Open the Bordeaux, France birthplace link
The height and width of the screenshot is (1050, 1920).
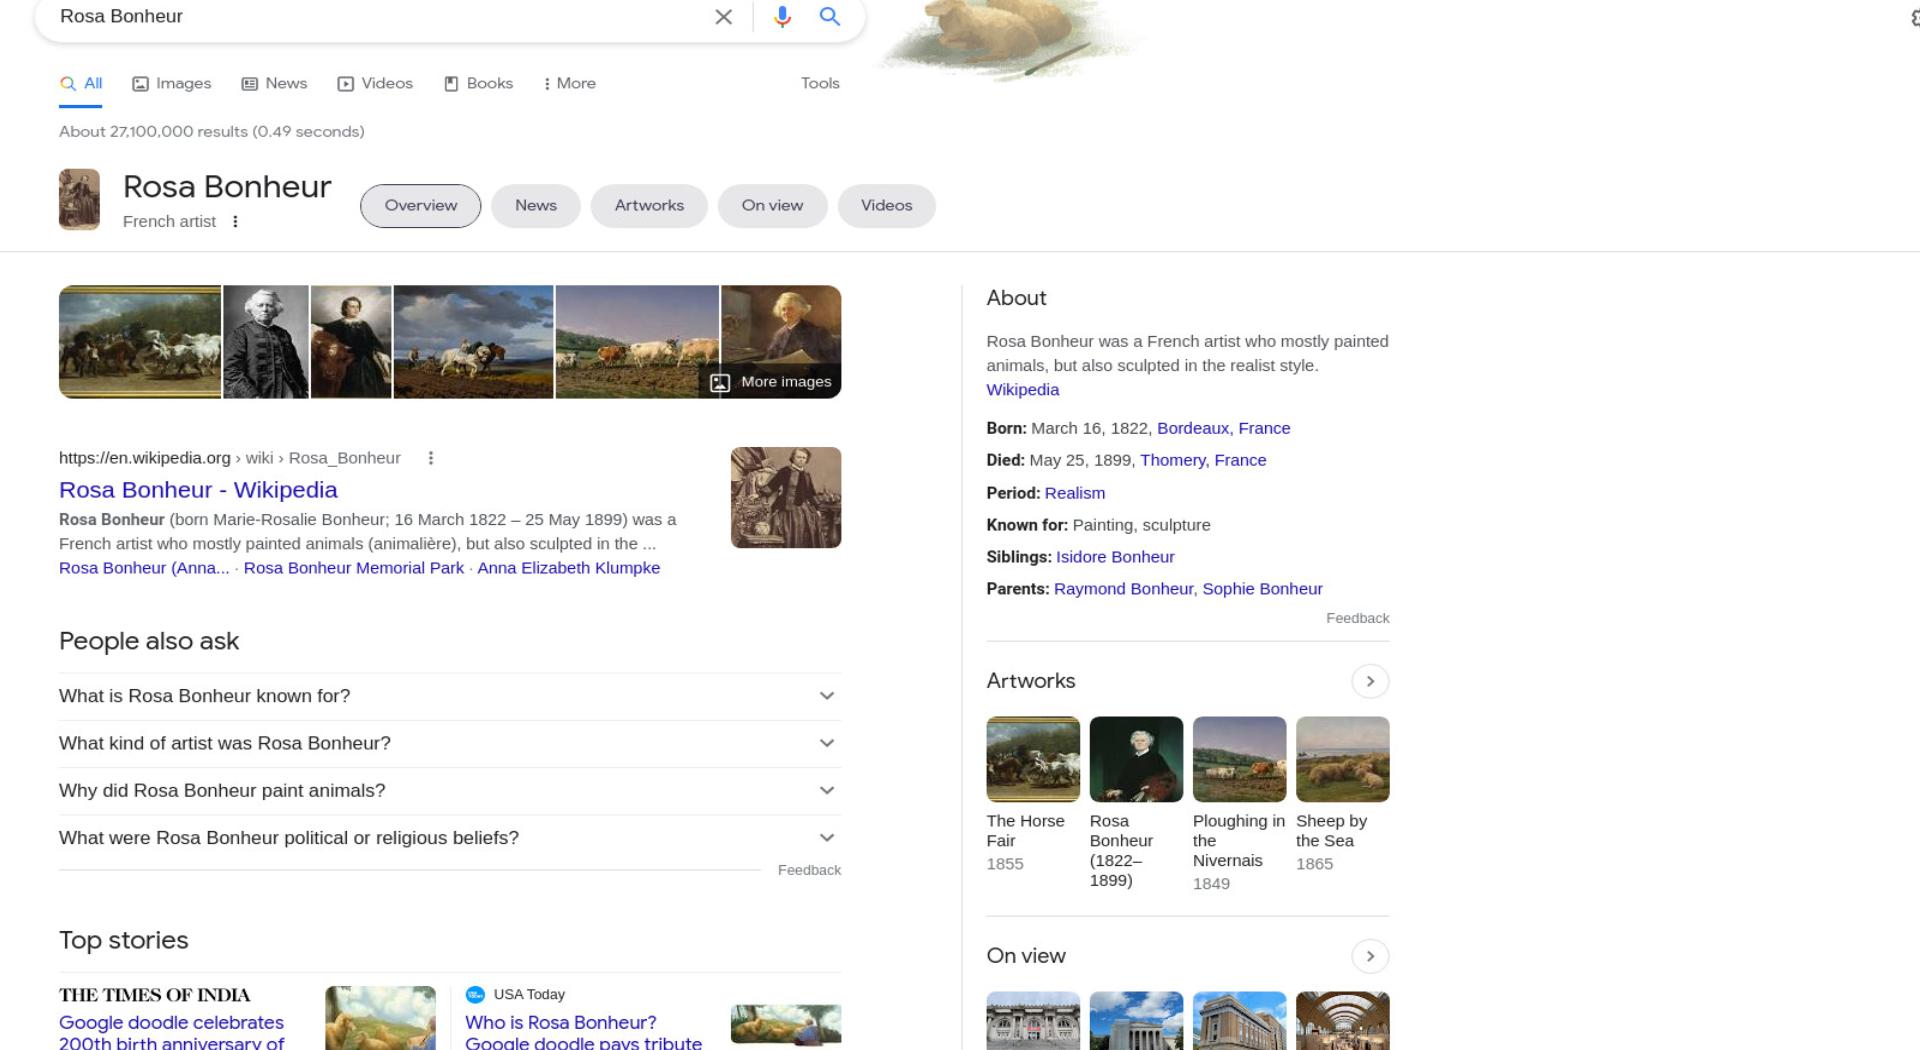[1223, 429]
